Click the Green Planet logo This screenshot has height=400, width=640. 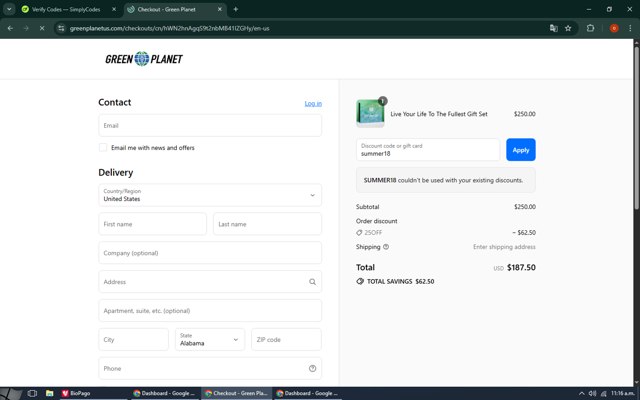pyautogui.click(x=144, y=59)
